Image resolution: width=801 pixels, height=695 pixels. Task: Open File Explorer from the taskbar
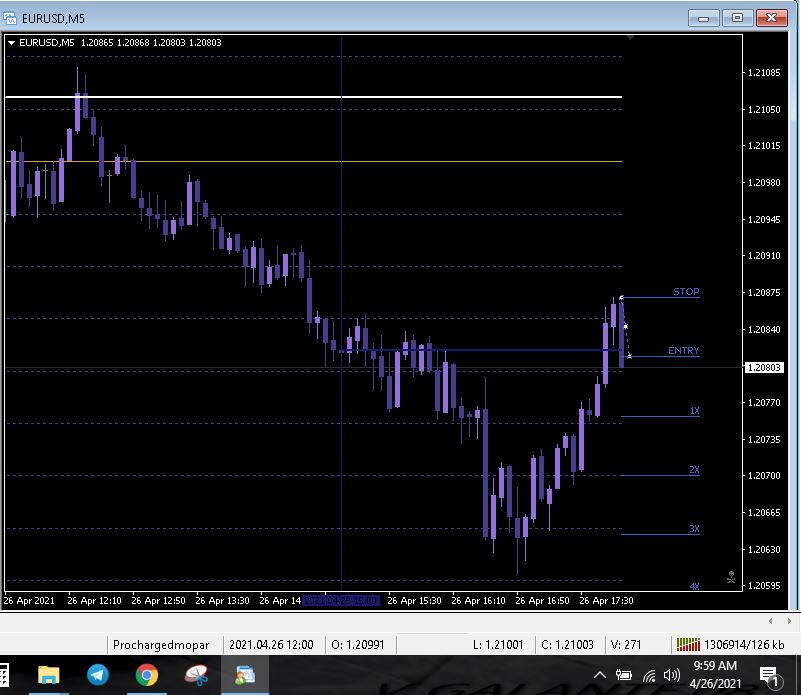click(49, 676)
